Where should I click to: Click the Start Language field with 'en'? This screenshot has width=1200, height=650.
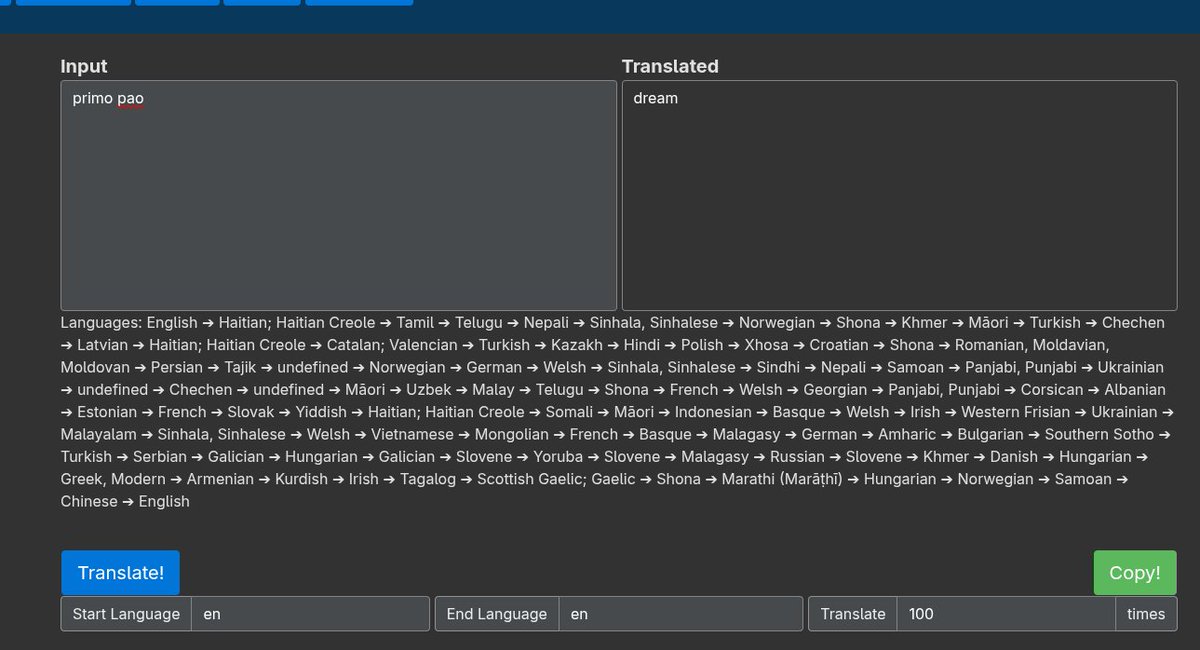(x=310, y=614)
